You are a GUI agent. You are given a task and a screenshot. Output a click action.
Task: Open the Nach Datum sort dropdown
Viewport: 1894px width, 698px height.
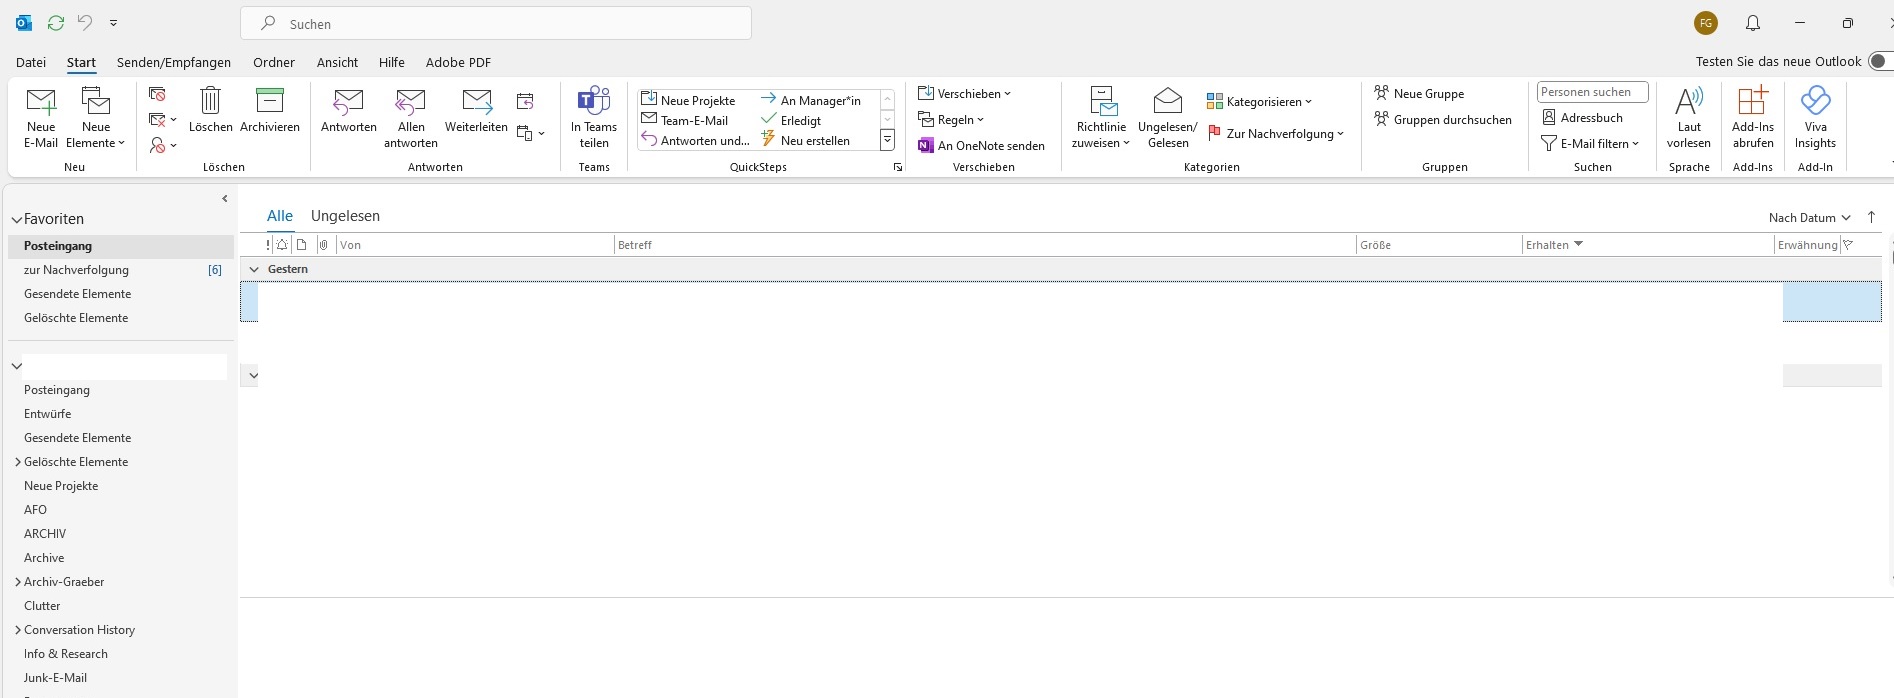tap(1810, 217)
